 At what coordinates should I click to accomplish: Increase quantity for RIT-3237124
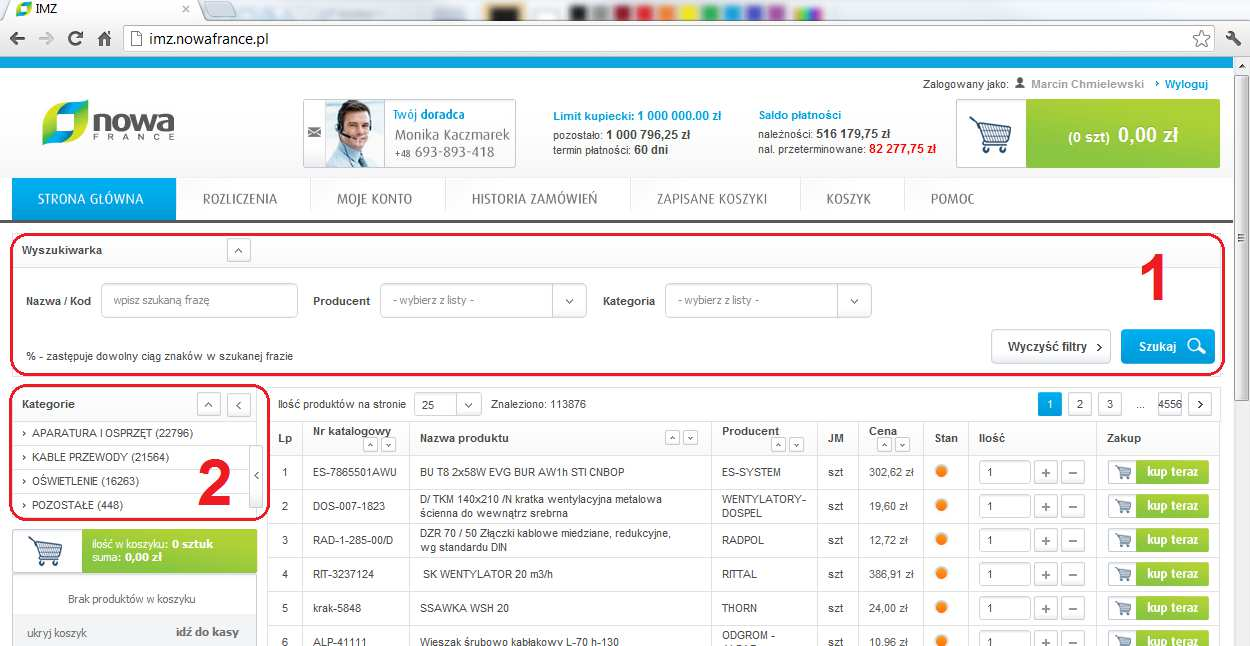[x=1044, y=574]
